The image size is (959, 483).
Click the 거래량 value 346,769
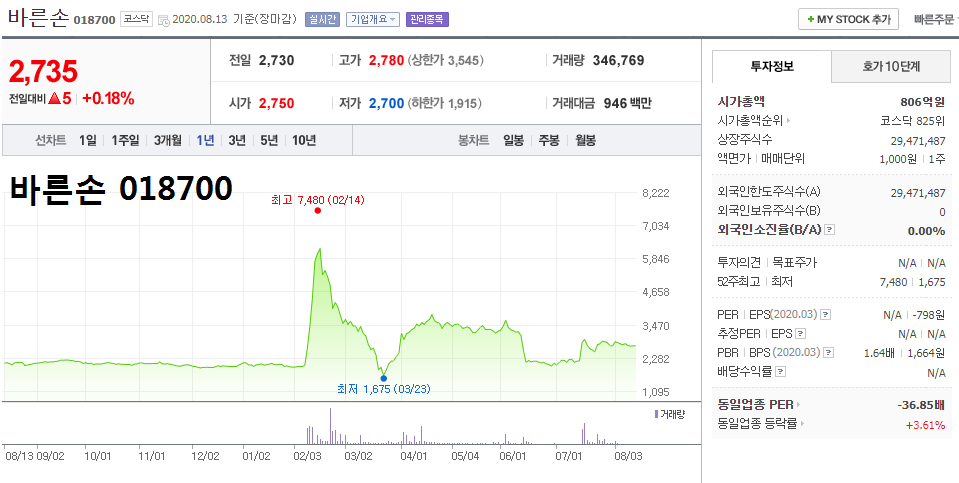[x=618, y=60]
